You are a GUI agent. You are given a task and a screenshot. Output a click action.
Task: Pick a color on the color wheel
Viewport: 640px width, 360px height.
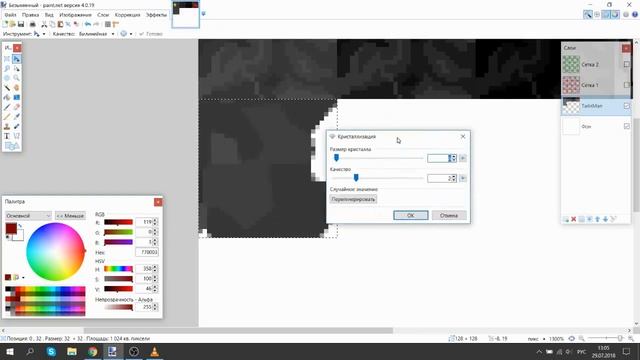(x=56, y=251)
